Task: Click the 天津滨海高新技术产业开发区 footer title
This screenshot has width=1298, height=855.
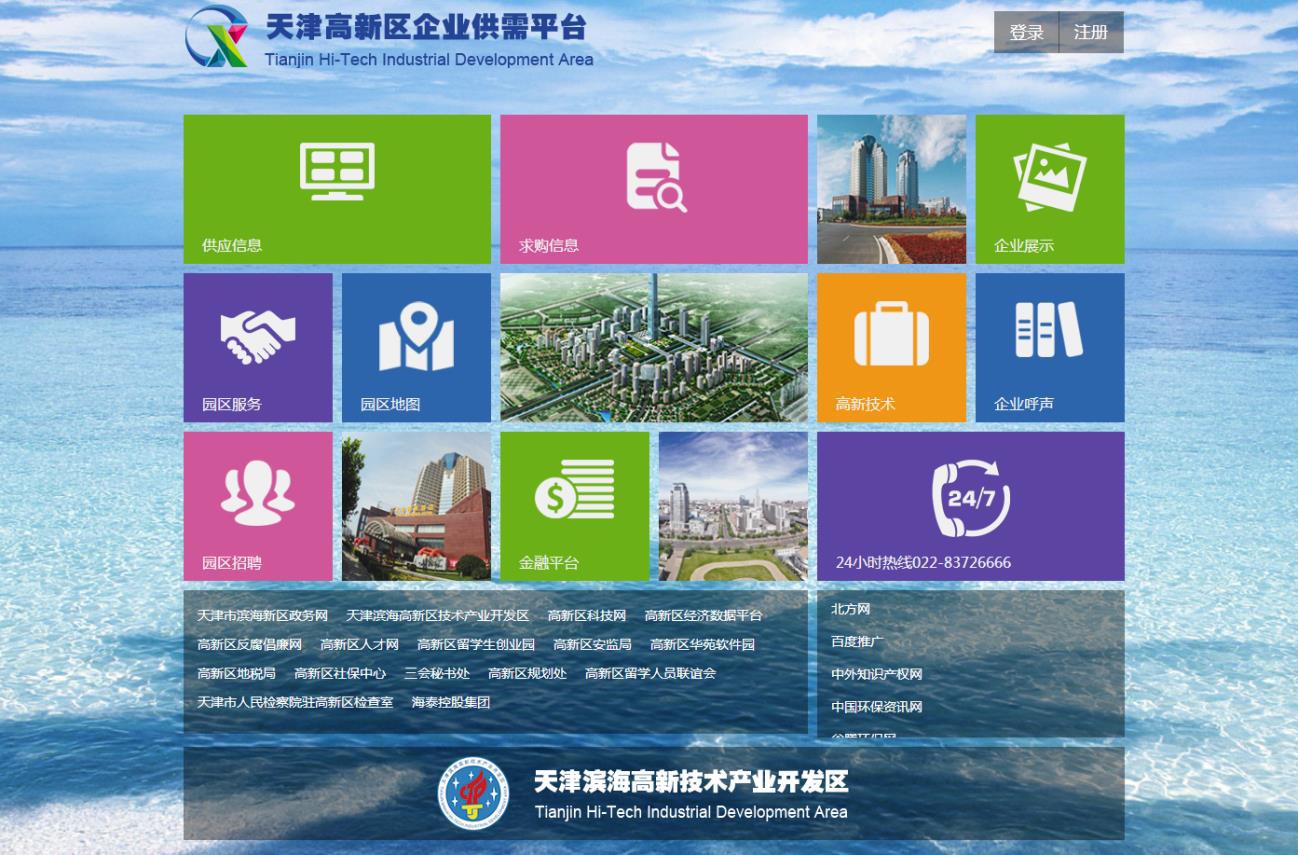Action: tap(691, 781)
